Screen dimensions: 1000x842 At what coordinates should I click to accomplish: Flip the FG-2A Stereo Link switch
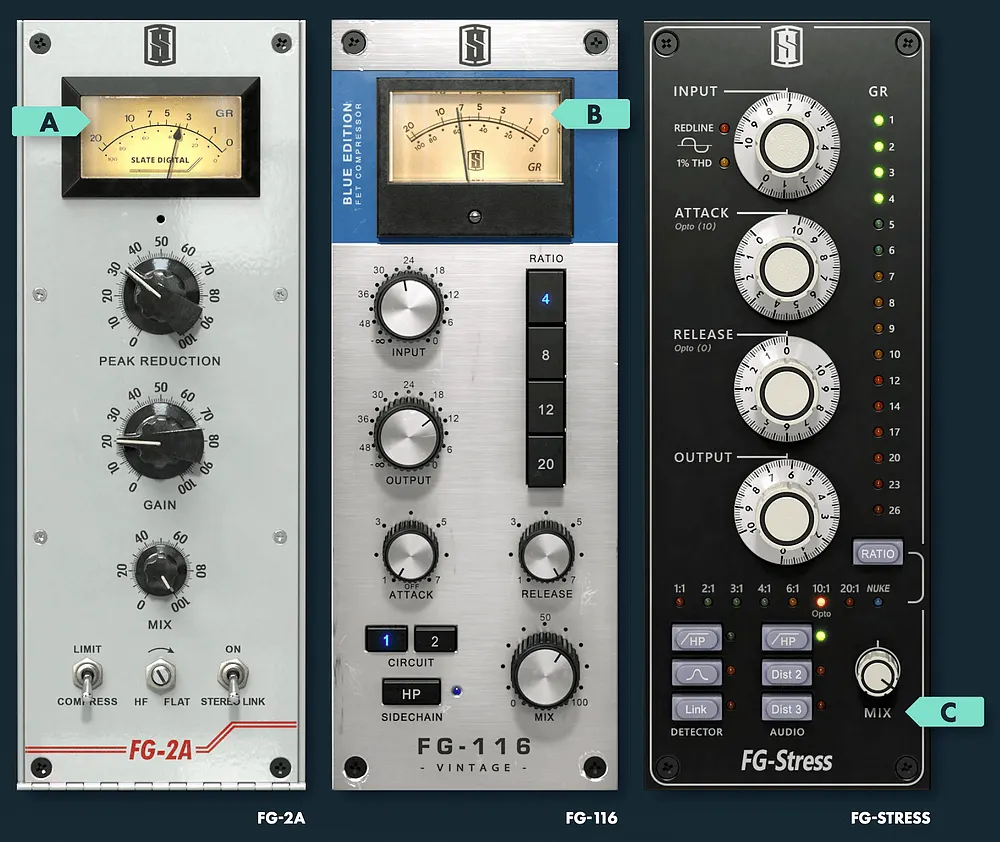click(x=233, y=678)
